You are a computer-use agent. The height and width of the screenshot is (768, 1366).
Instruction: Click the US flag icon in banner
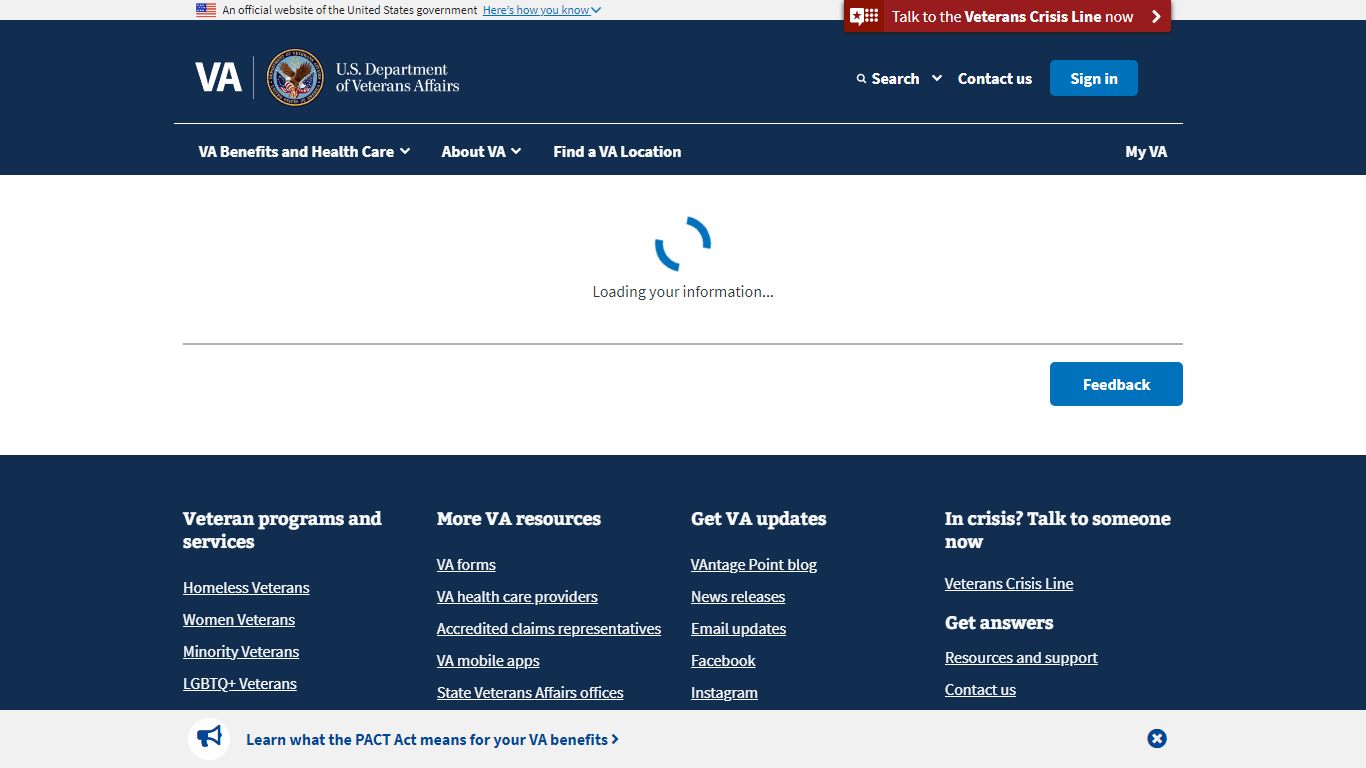(x=206, y=10)
